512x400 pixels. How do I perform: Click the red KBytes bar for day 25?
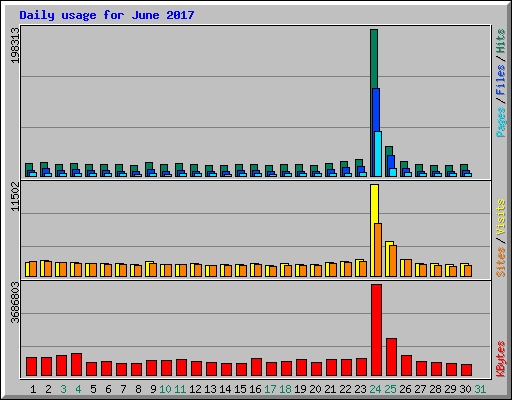(391, 357)
